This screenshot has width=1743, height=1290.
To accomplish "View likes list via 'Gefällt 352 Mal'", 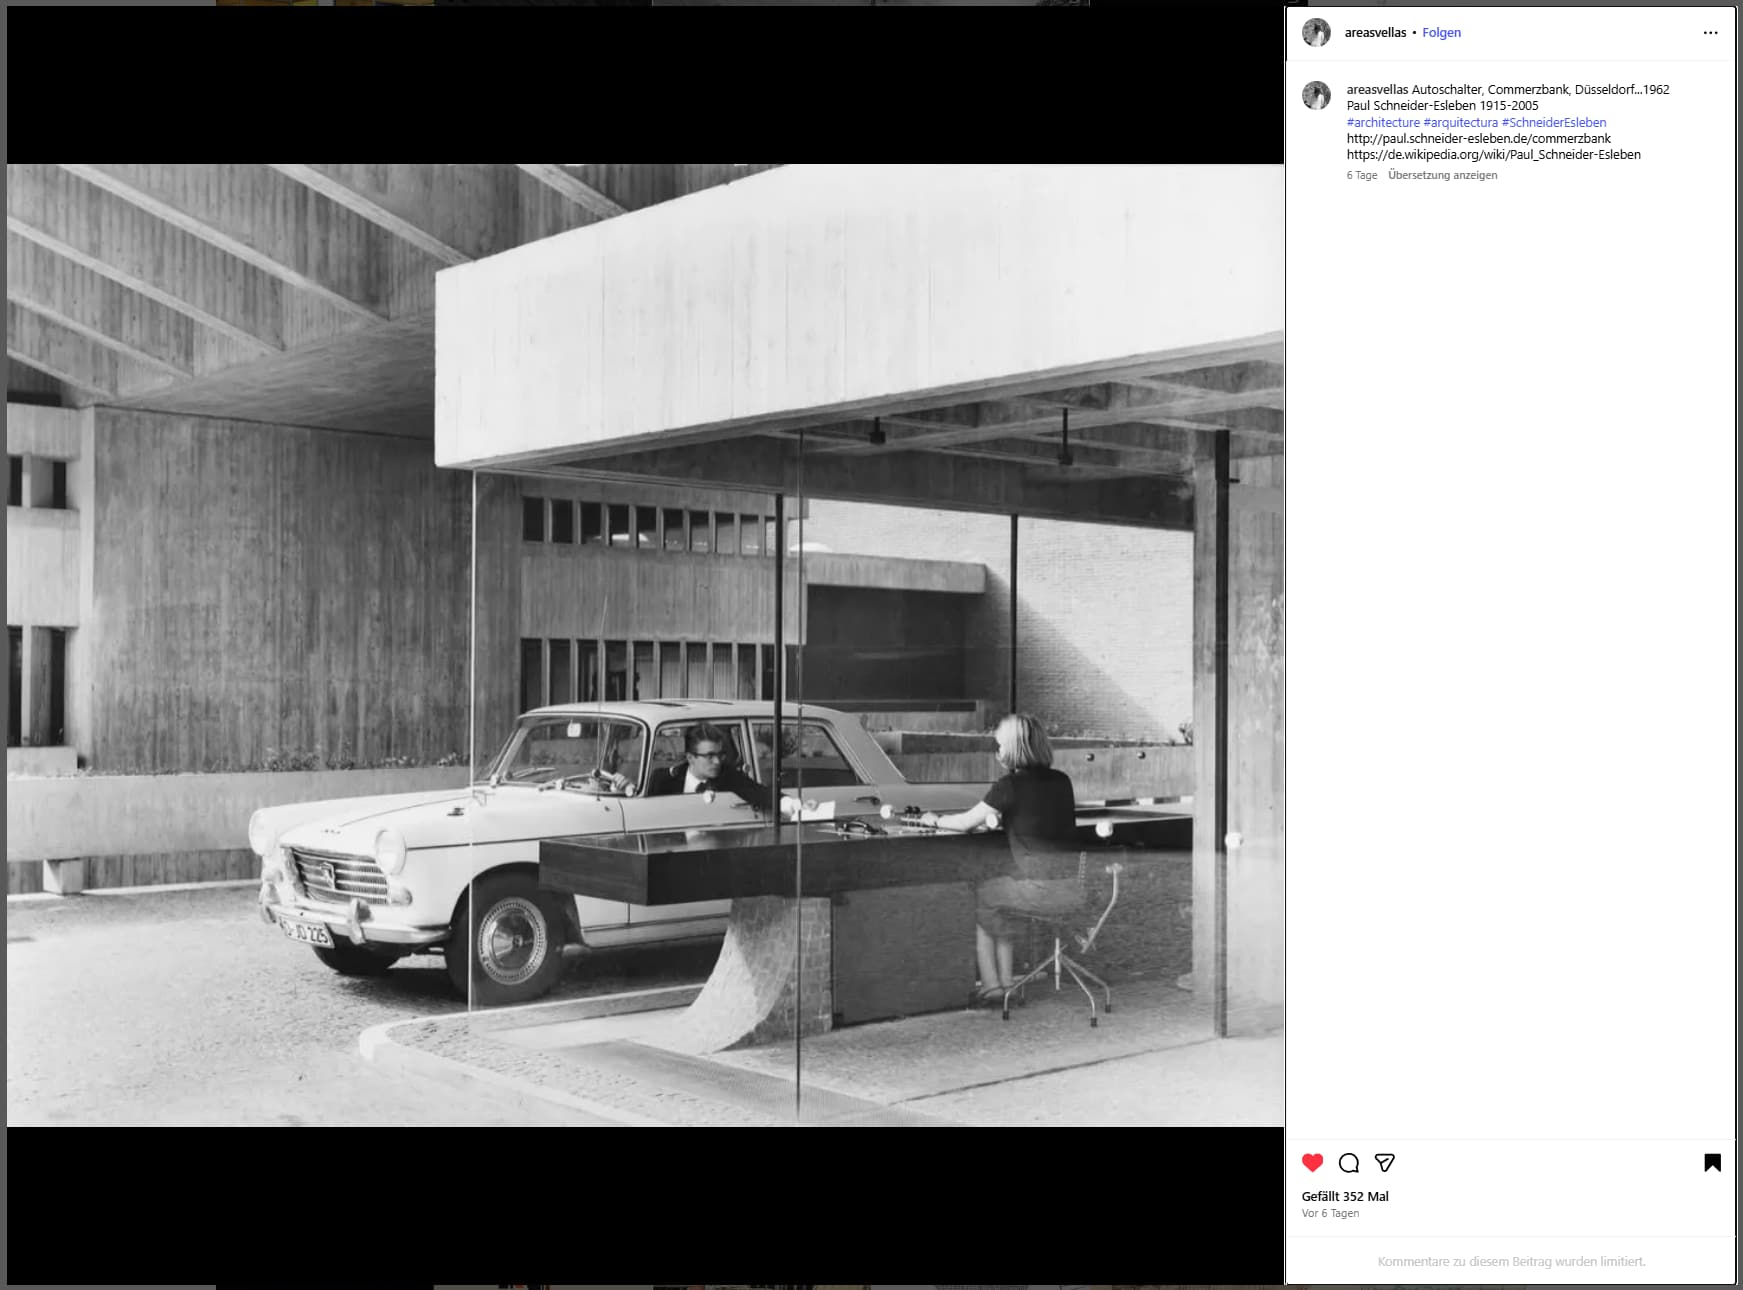I will coord(1345,1196).
